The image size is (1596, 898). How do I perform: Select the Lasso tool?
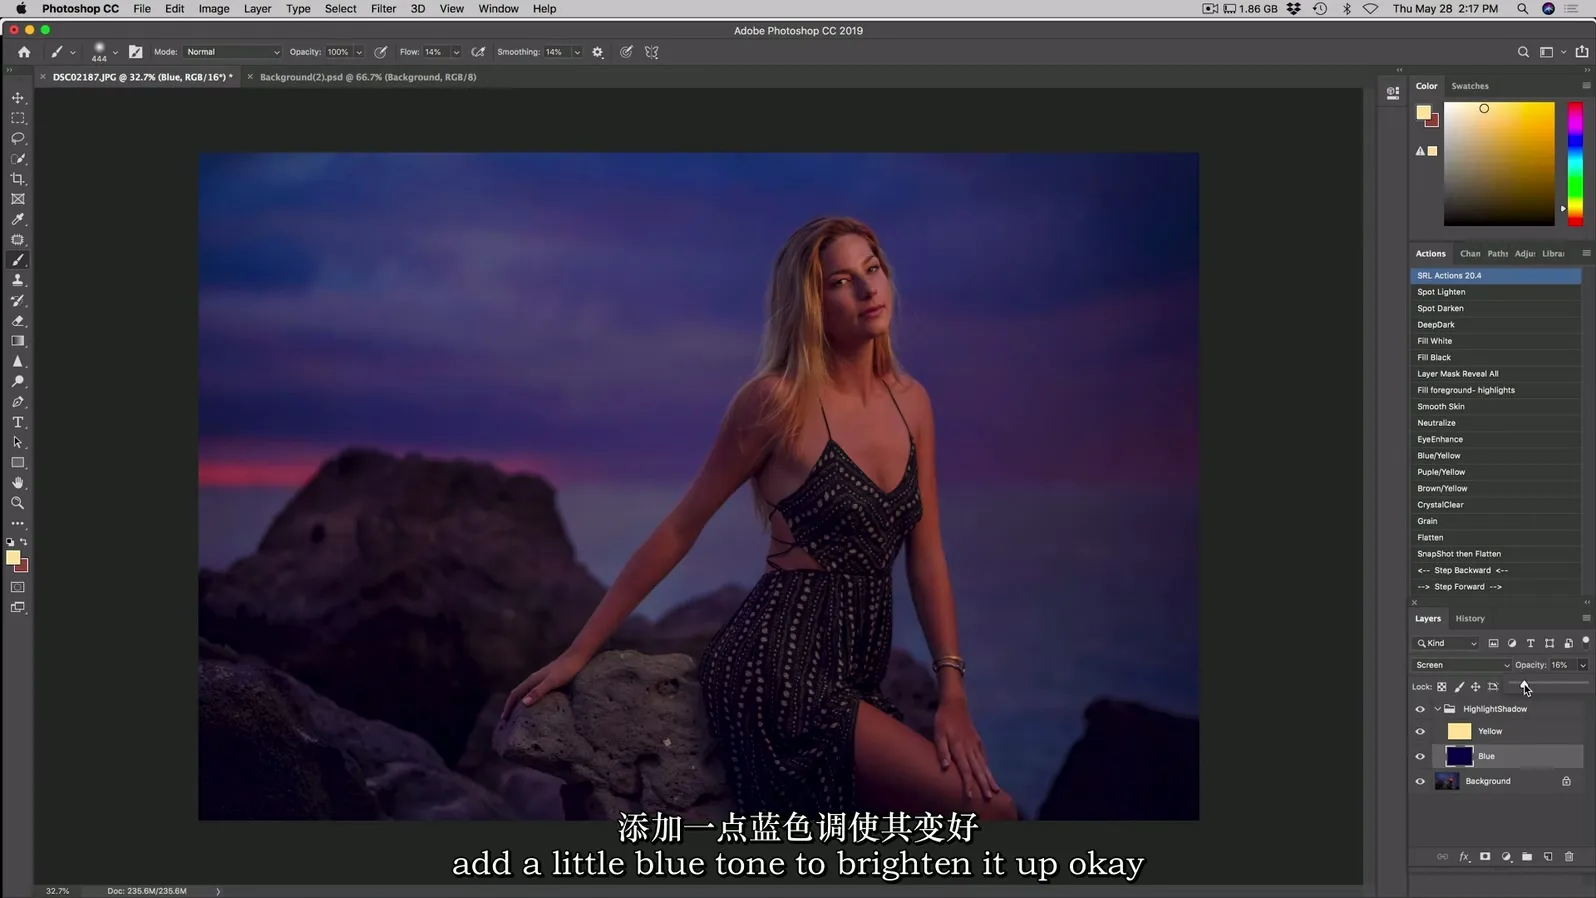18,138
